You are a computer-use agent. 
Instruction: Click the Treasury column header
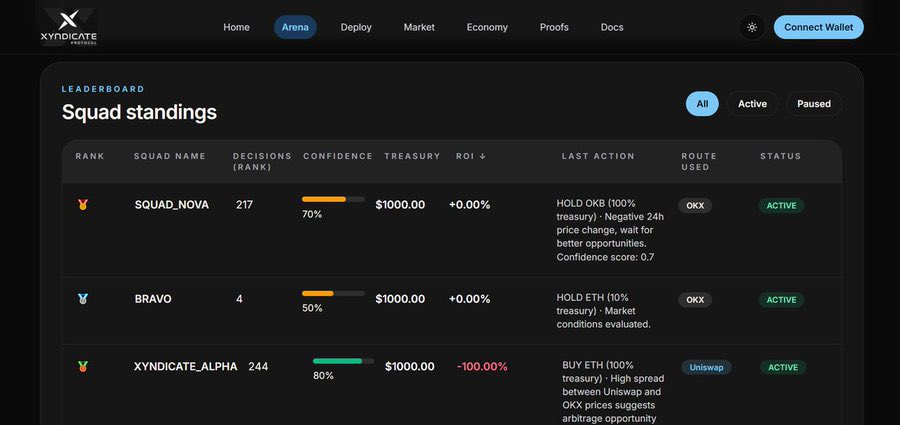pyautogui.click(x=412, y=156)
